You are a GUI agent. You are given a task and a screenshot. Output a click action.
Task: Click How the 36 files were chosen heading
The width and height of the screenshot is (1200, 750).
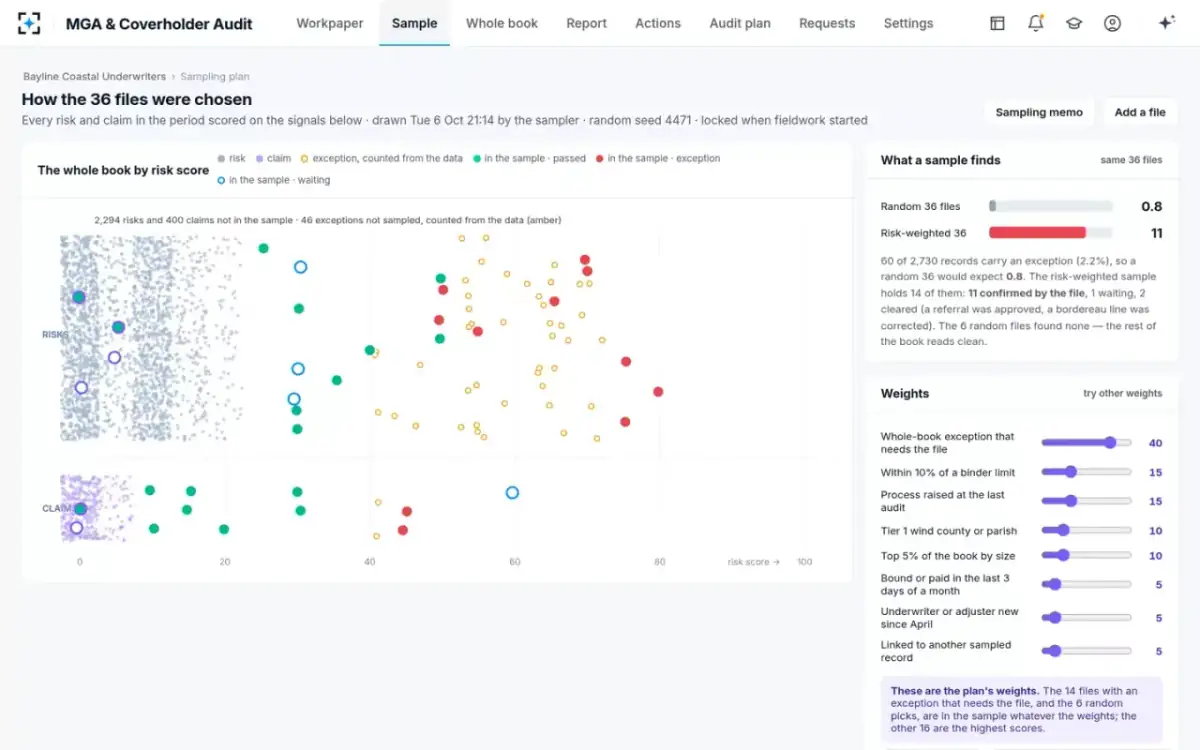coord(137,99)
